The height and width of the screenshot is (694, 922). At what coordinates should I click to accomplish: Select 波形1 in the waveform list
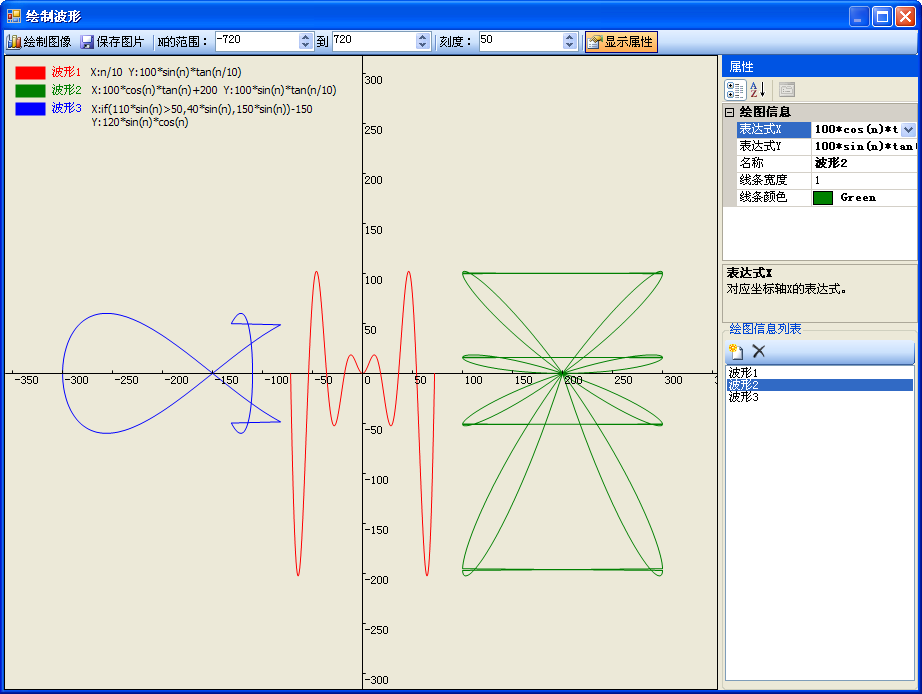tap(743, 373)
